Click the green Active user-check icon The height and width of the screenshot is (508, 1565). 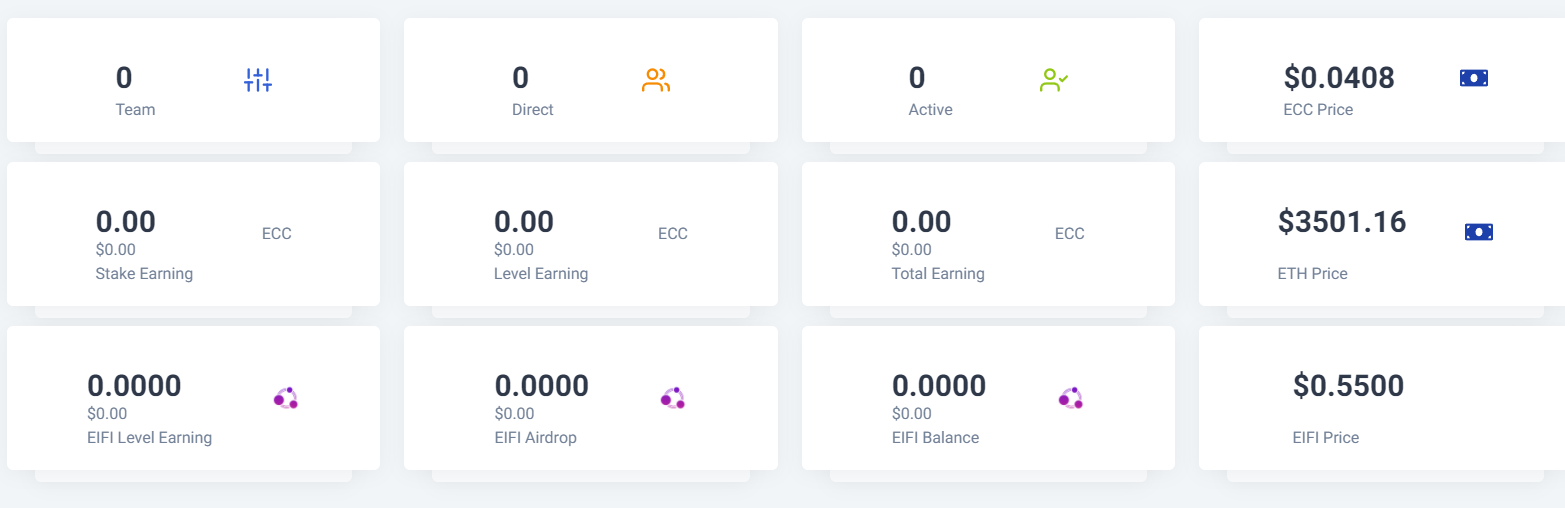click(1054, 80)
